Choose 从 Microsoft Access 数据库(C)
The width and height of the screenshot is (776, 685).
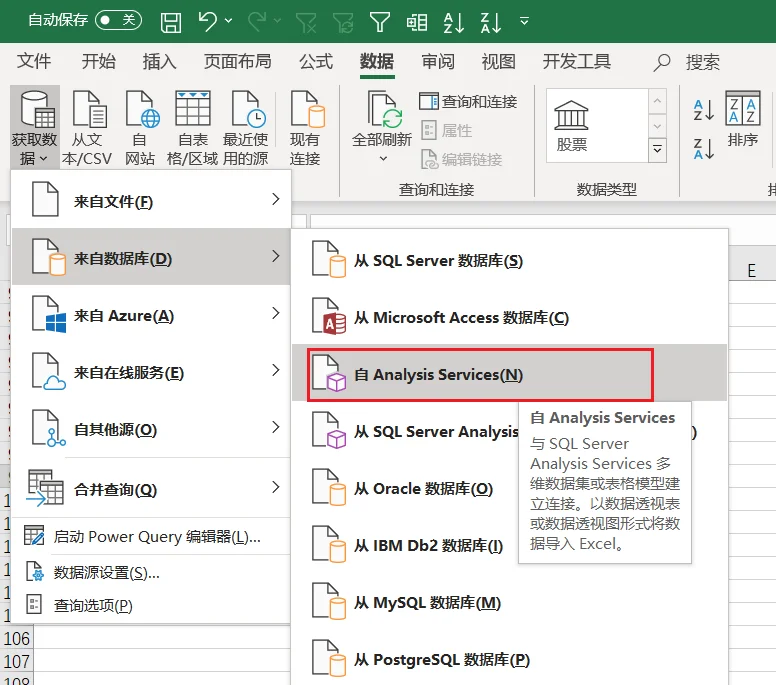510,317
